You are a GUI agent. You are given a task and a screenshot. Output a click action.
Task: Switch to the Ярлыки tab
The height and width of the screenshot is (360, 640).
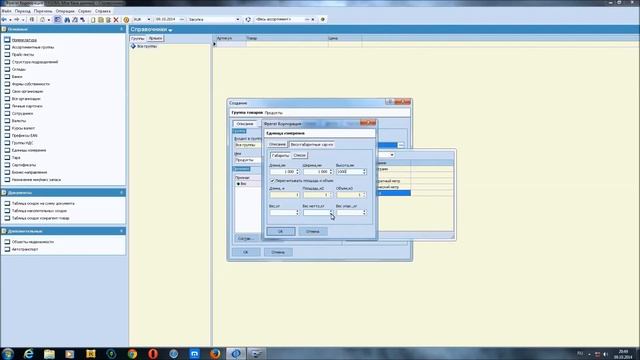click(155, 38)
